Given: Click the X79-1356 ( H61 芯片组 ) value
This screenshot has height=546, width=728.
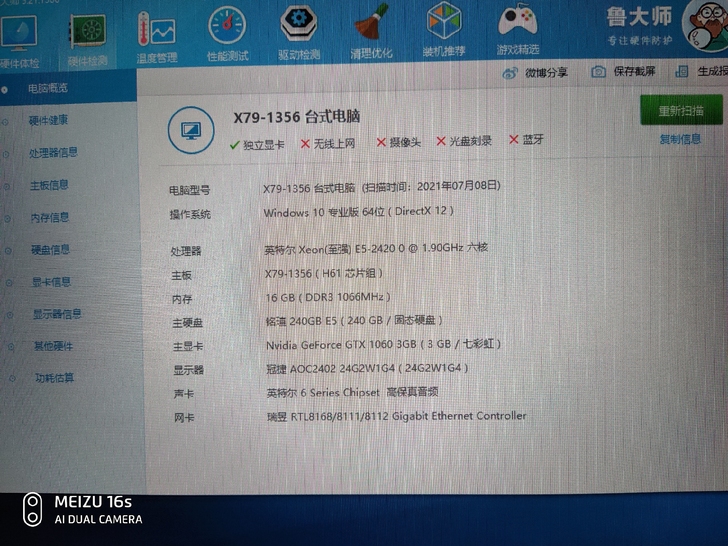Looking at the screenshot, I should pyautogui.click(x=324, y=273).
